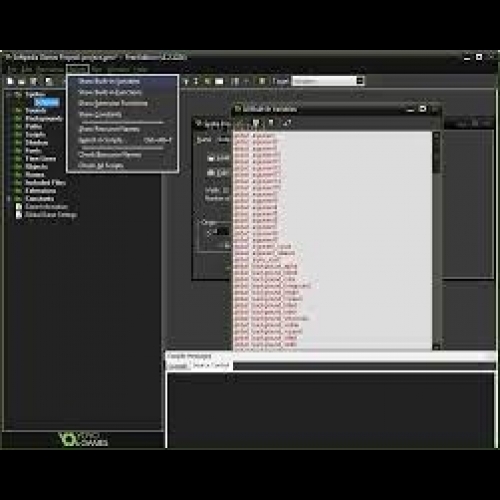Open the Run menu in menu bar
The height and width of the screenshot is (500, 500).
tap(97, 69)
